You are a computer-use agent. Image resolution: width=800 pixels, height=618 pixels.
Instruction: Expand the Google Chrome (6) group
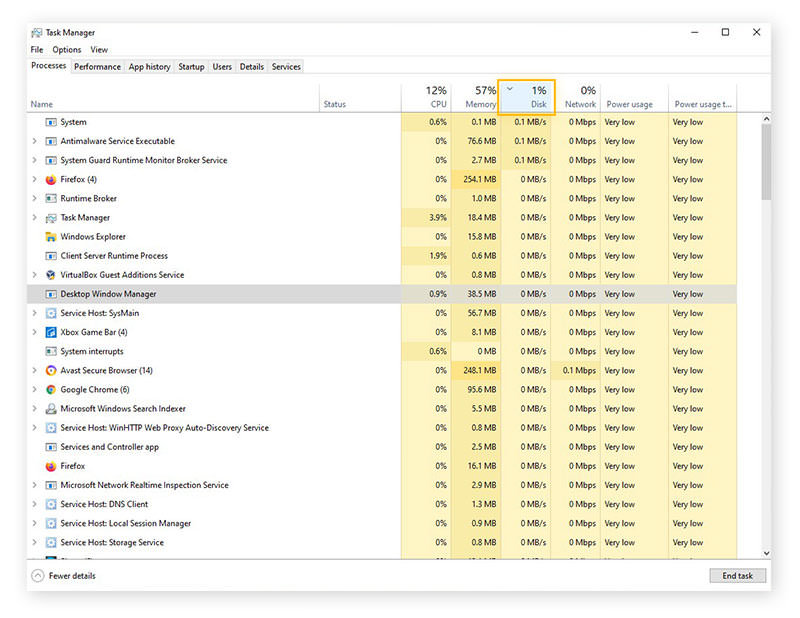[x=35, y=389]
